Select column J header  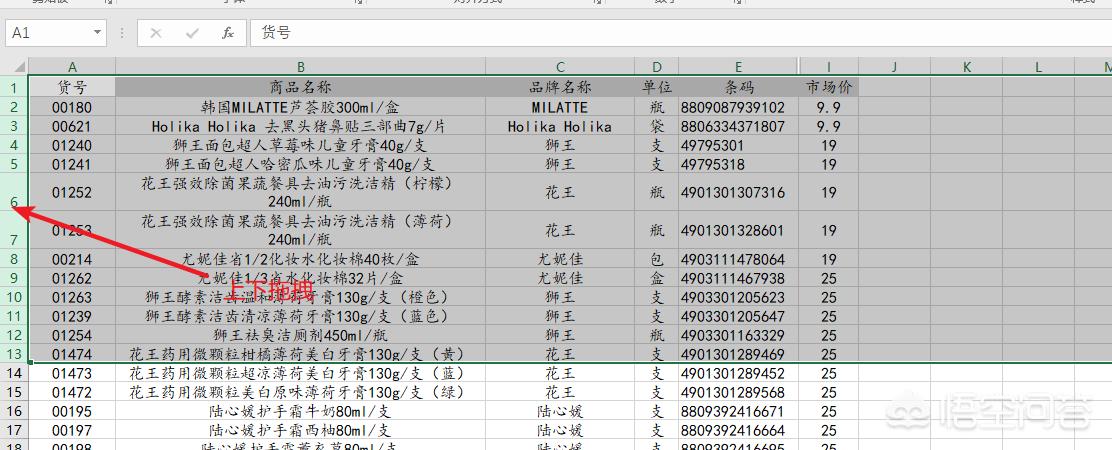tap(894, 67)
